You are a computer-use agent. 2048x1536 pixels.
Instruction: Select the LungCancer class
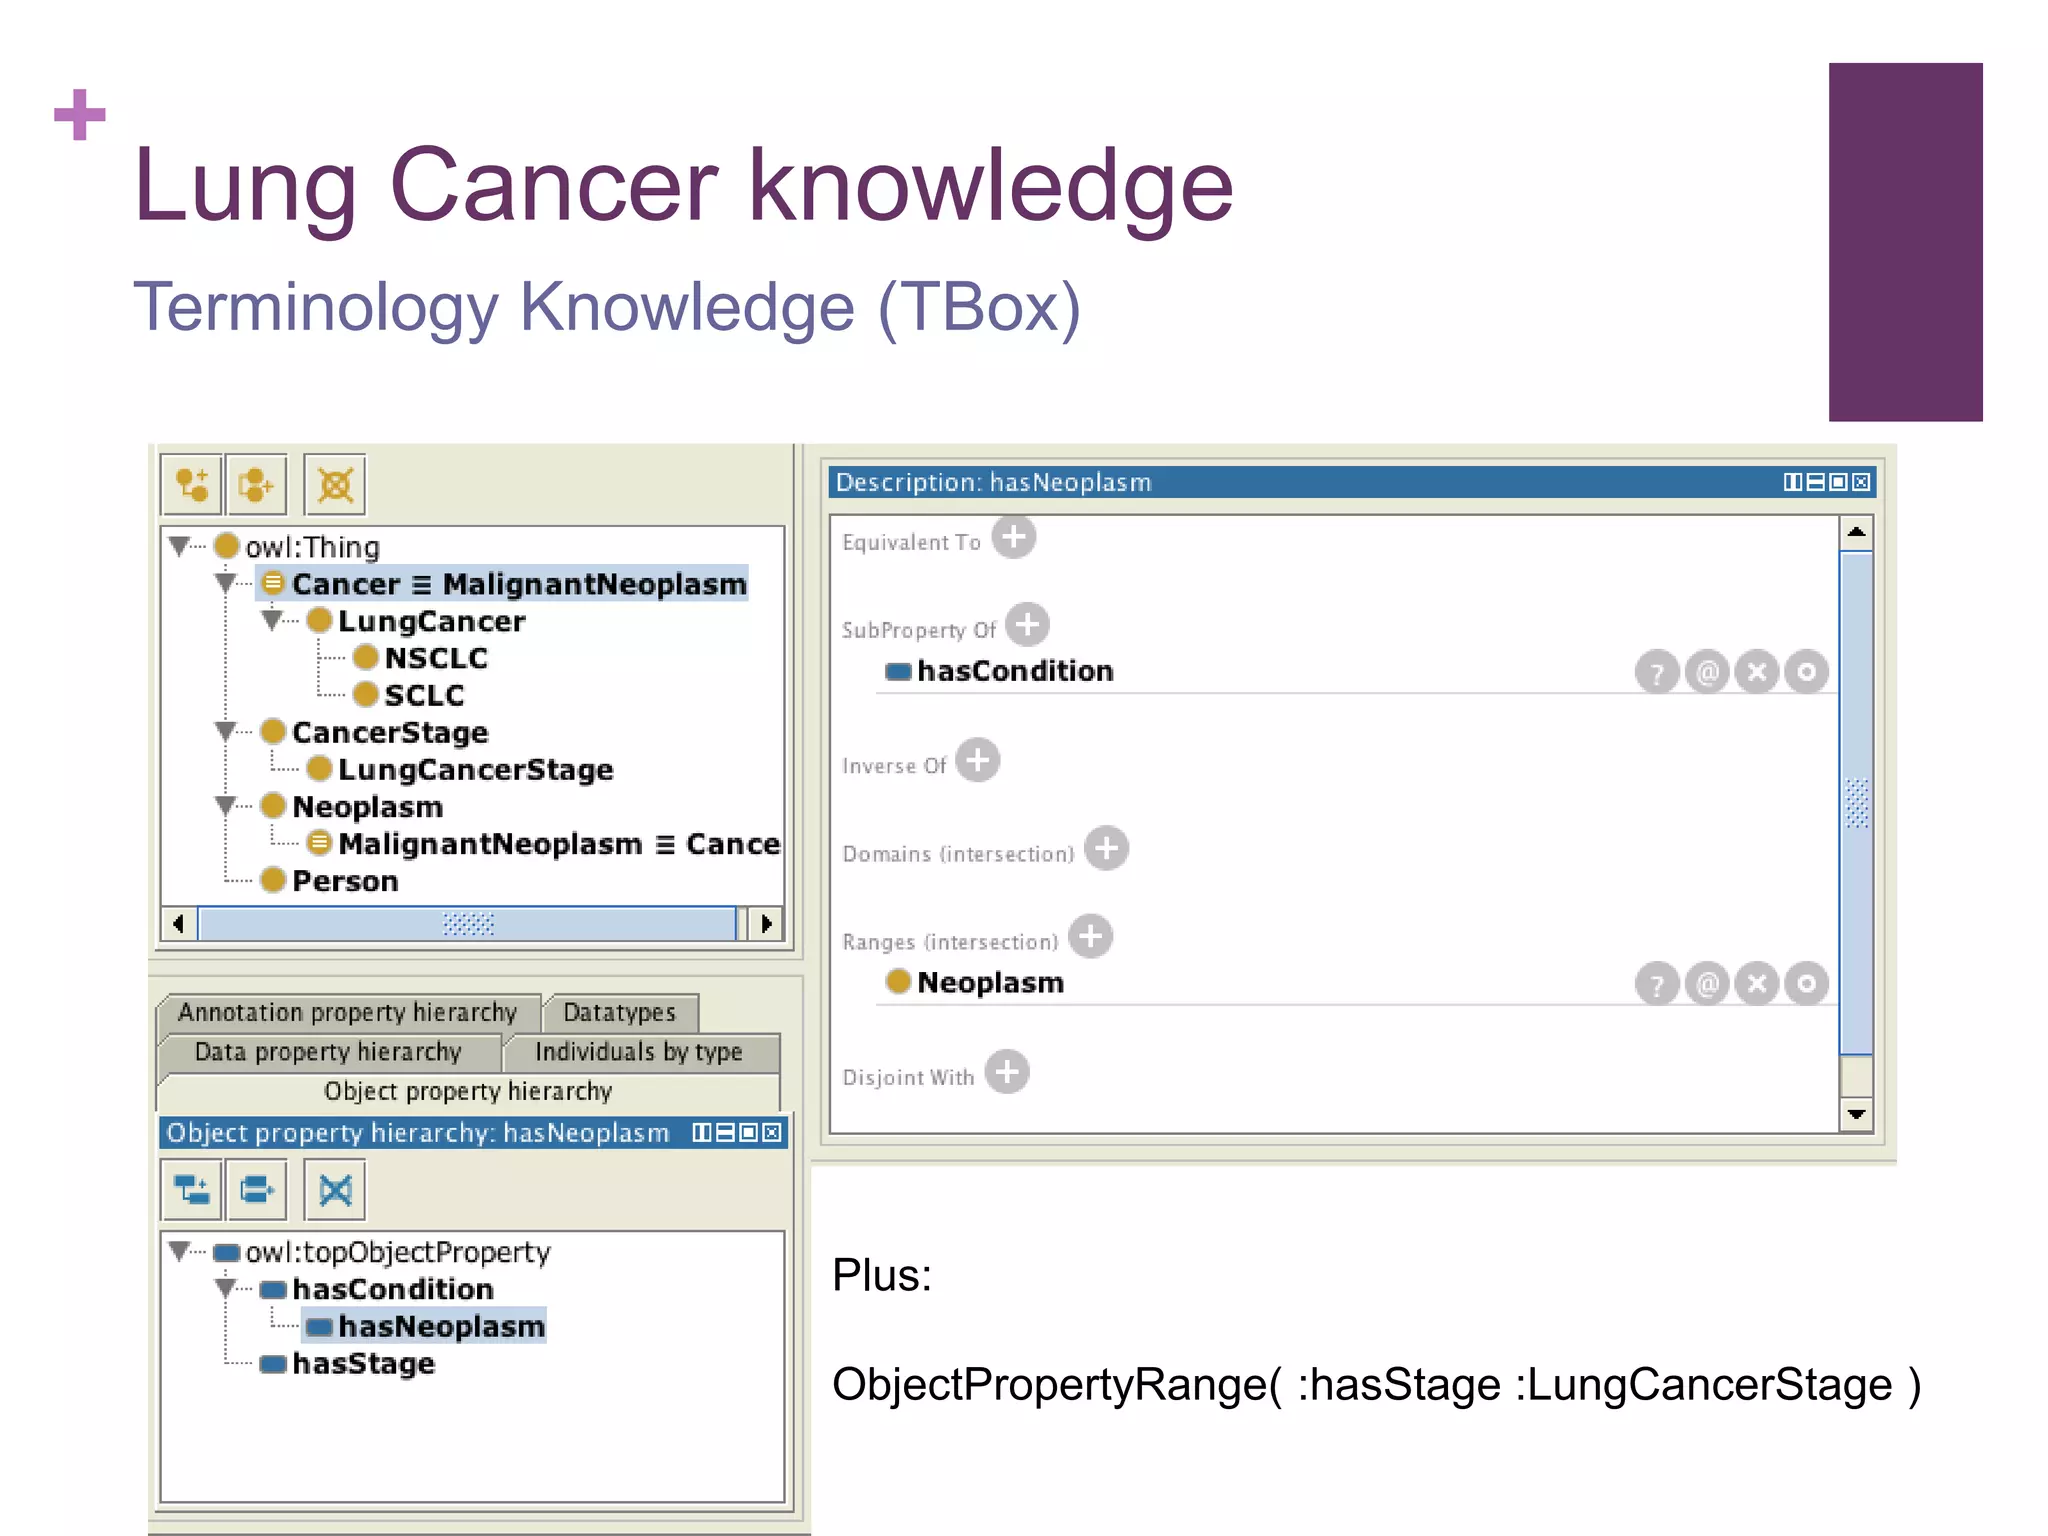416,621
